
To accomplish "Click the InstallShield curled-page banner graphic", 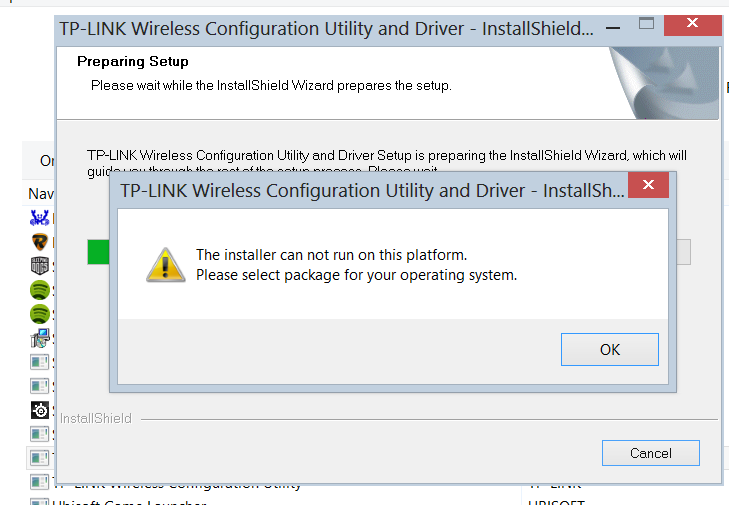I will point(665,83).
